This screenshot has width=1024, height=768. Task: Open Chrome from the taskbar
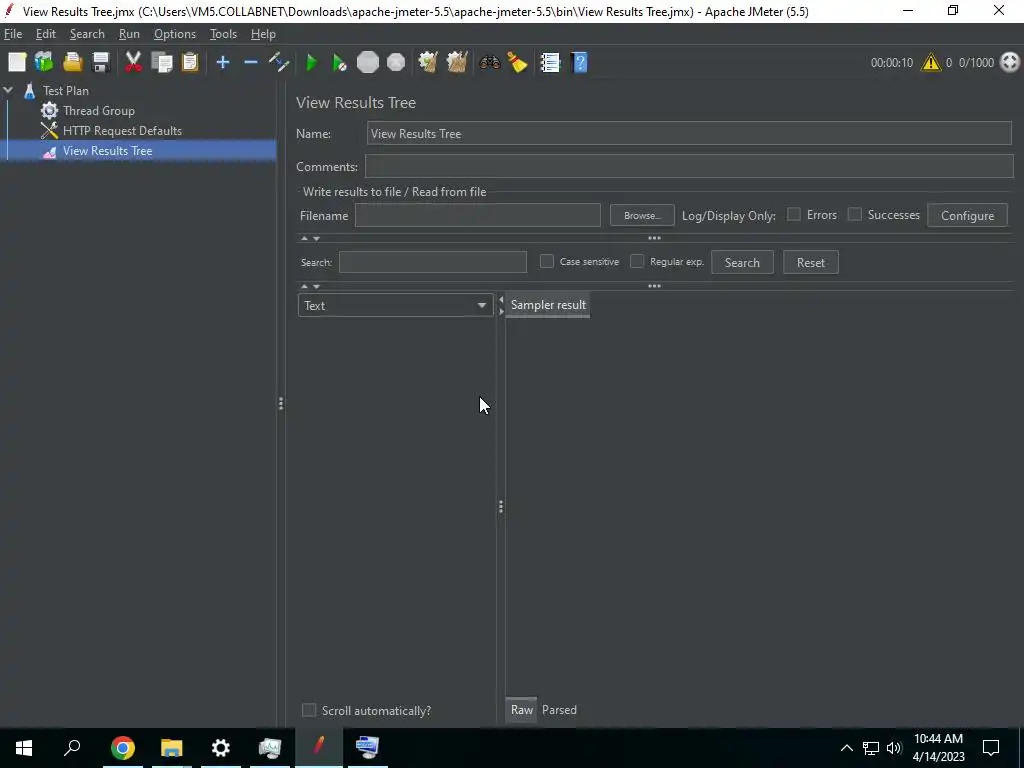[x=122, y=747]
